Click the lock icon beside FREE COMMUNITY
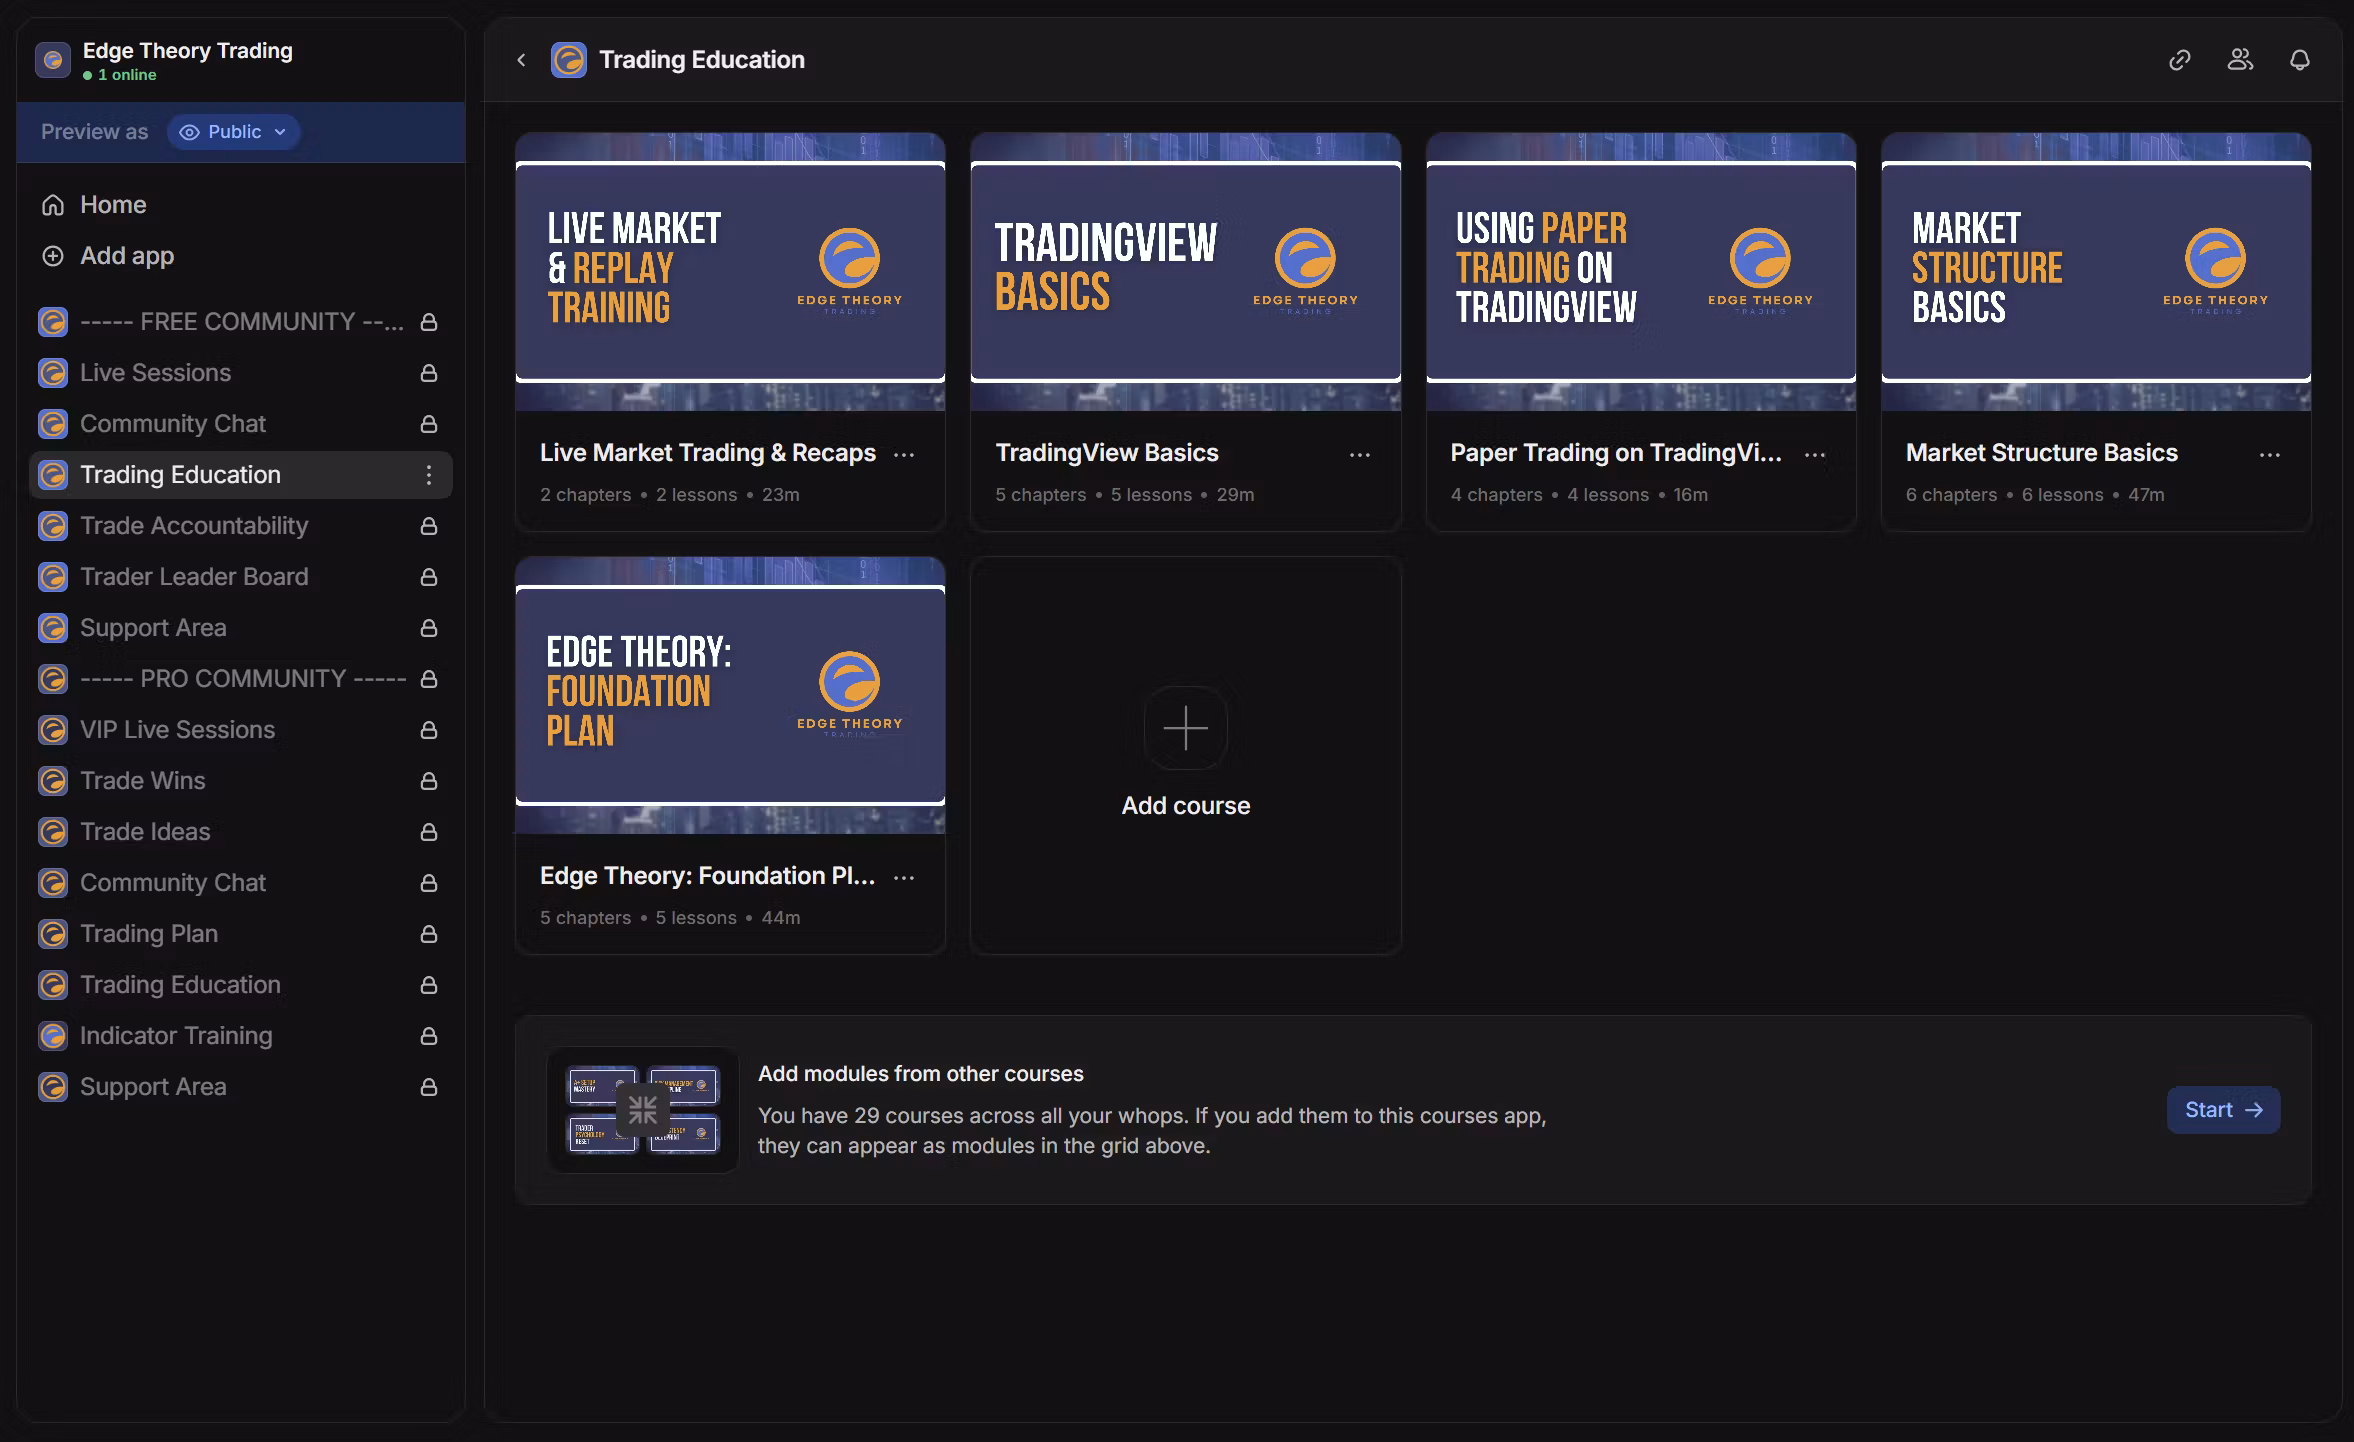The height and width of the screenshot is (1442, 2354). tap(429, 322)
